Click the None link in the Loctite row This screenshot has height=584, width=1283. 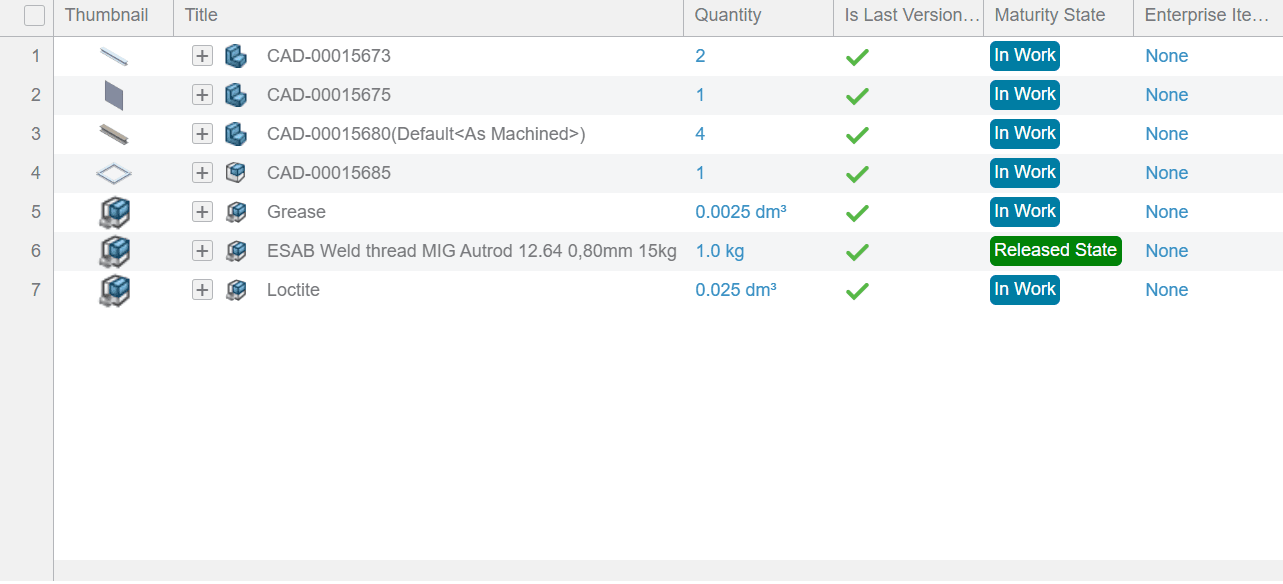coord(1167,290)
